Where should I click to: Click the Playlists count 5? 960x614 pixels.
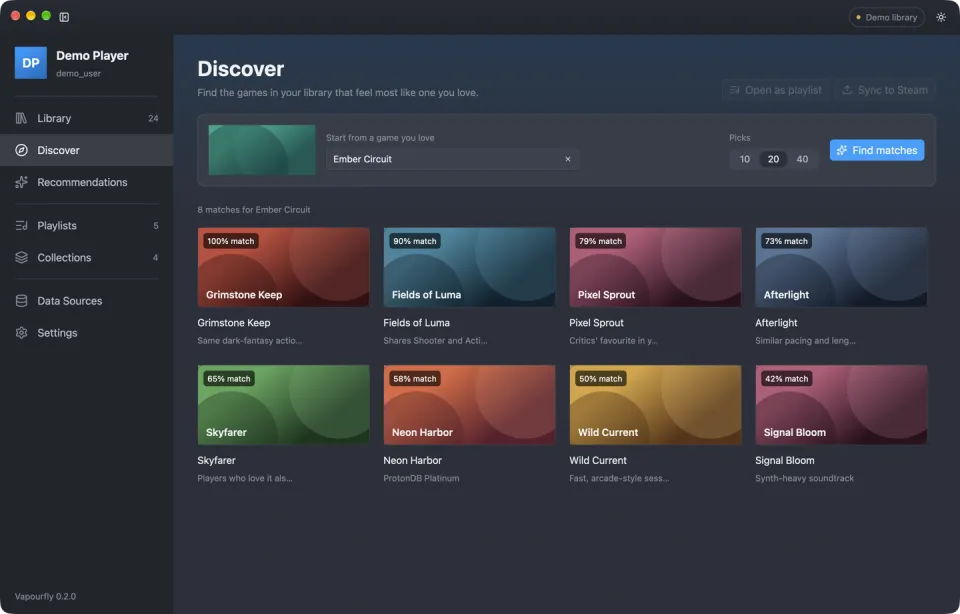[156, 225]
